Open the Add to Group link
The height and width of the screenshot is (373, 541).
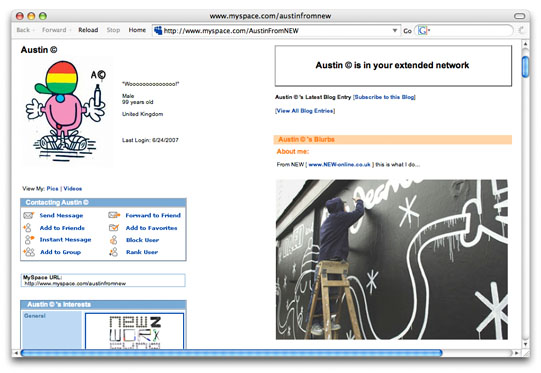tap(60, 252)
